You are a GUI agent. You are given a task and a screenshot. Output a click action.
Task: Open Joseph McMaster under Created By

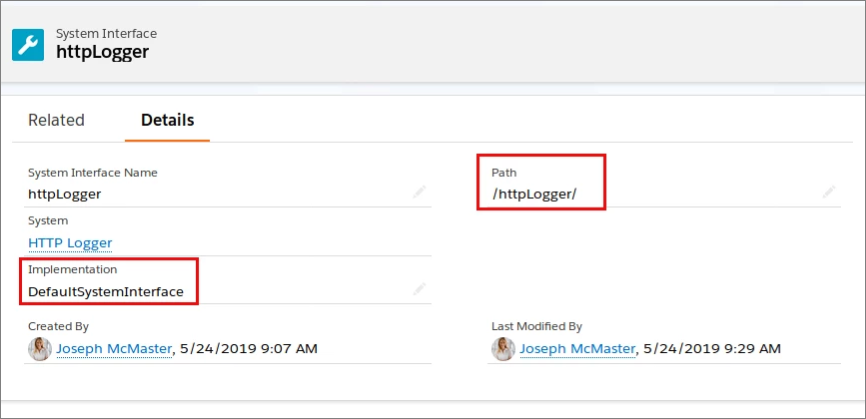114,348
